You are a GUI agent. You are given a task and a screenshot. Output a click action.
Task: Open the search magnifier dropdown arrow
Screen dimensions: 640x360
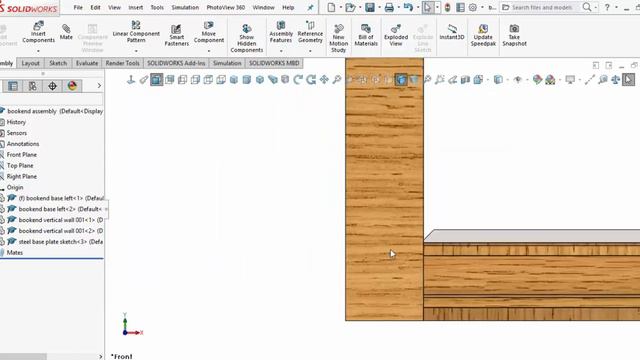point(596,7)
